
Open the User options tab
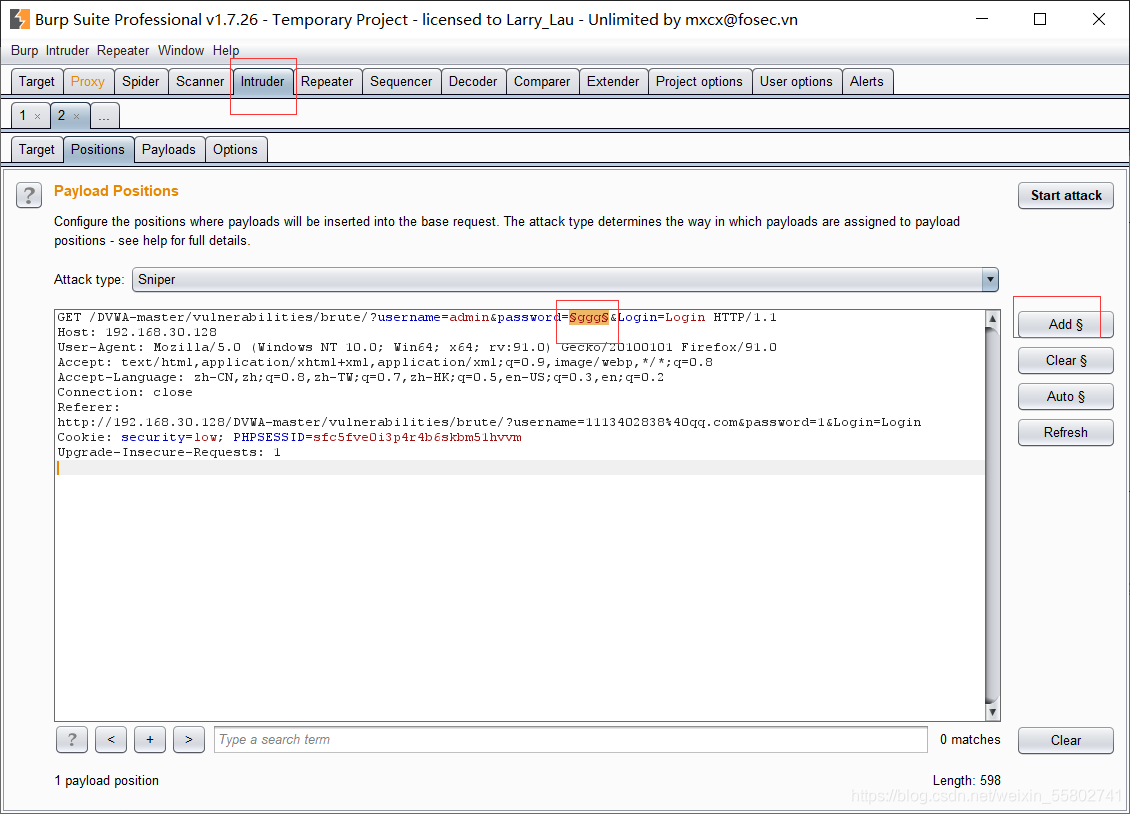point(796,81)
